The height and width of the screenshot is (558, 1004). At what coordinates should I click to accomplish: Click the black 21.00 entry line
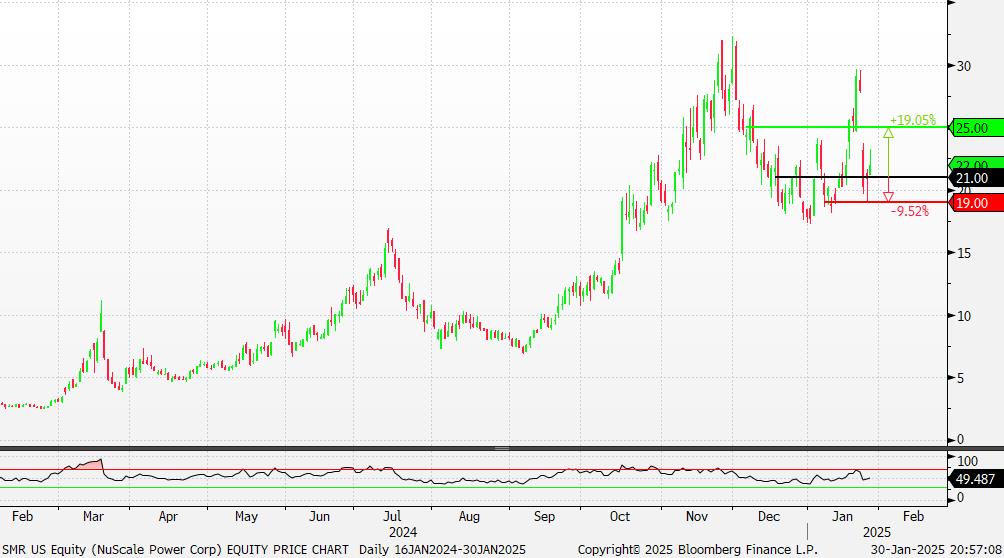click(x=861, y=177)
